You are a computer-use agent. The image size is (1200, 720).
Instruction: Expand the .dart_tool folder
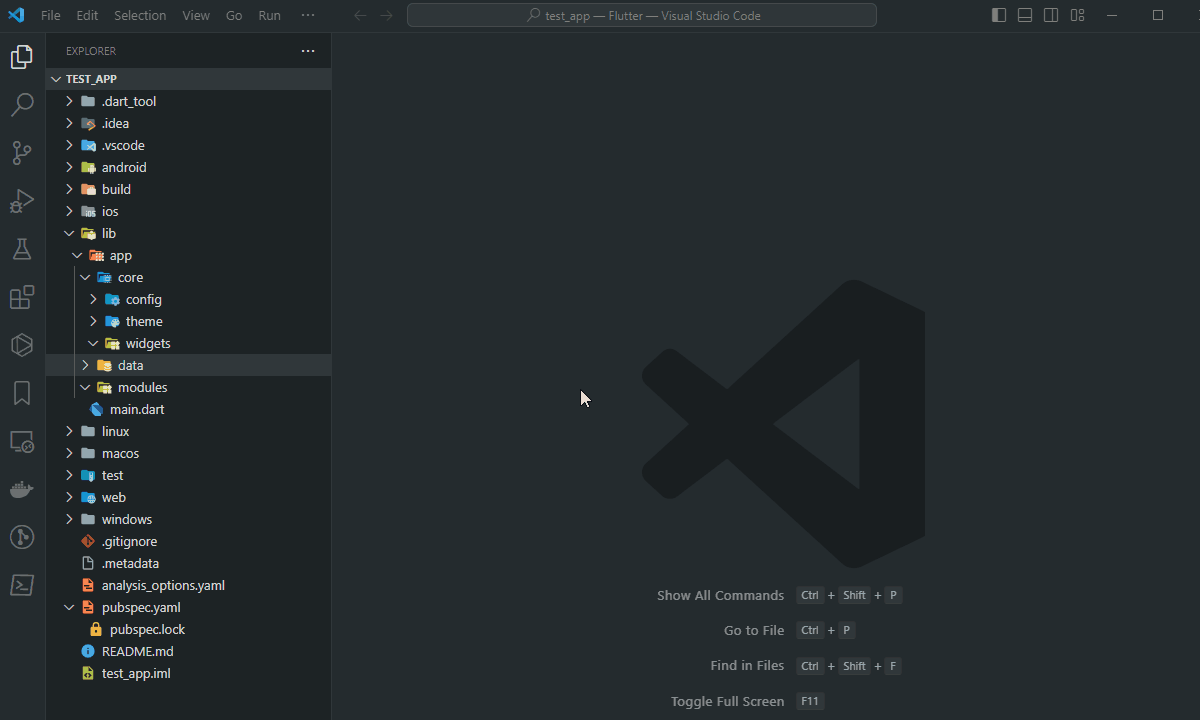click(x=69, y=101)
